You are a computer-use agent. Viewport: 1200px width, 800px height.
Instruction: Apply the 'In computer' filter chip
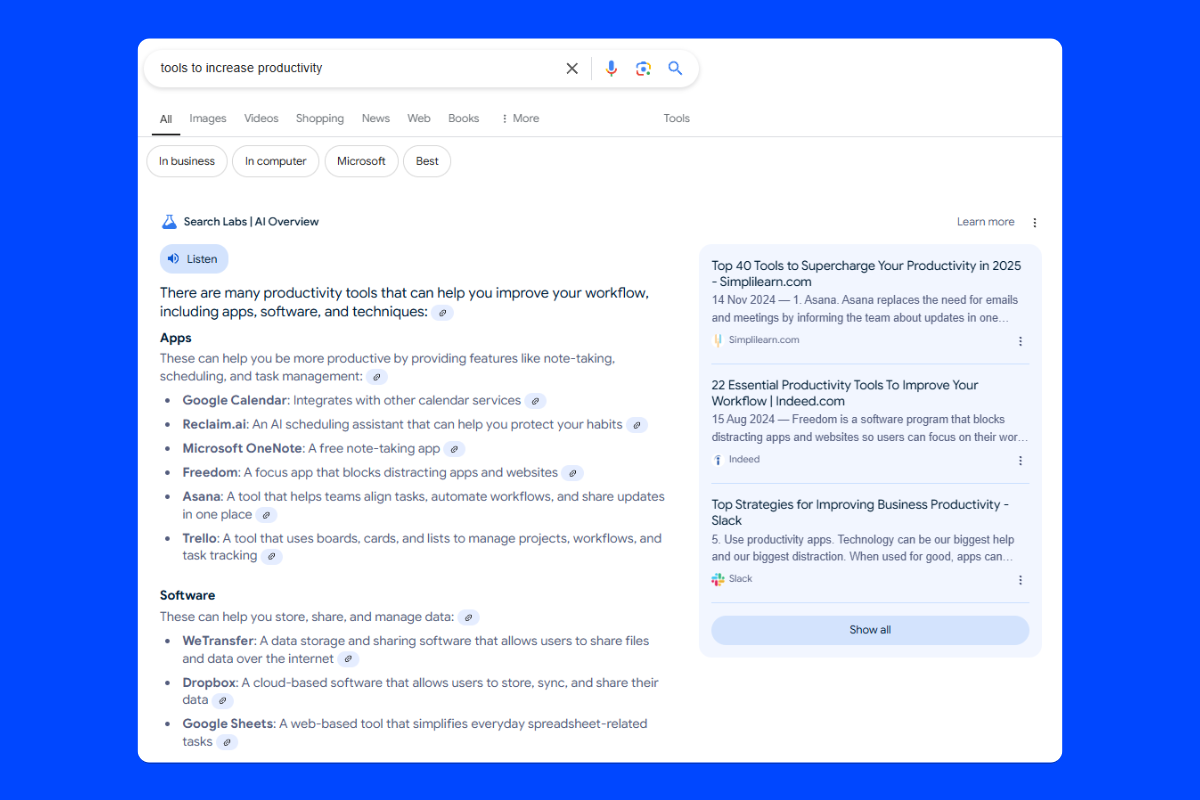click(276, 161)
